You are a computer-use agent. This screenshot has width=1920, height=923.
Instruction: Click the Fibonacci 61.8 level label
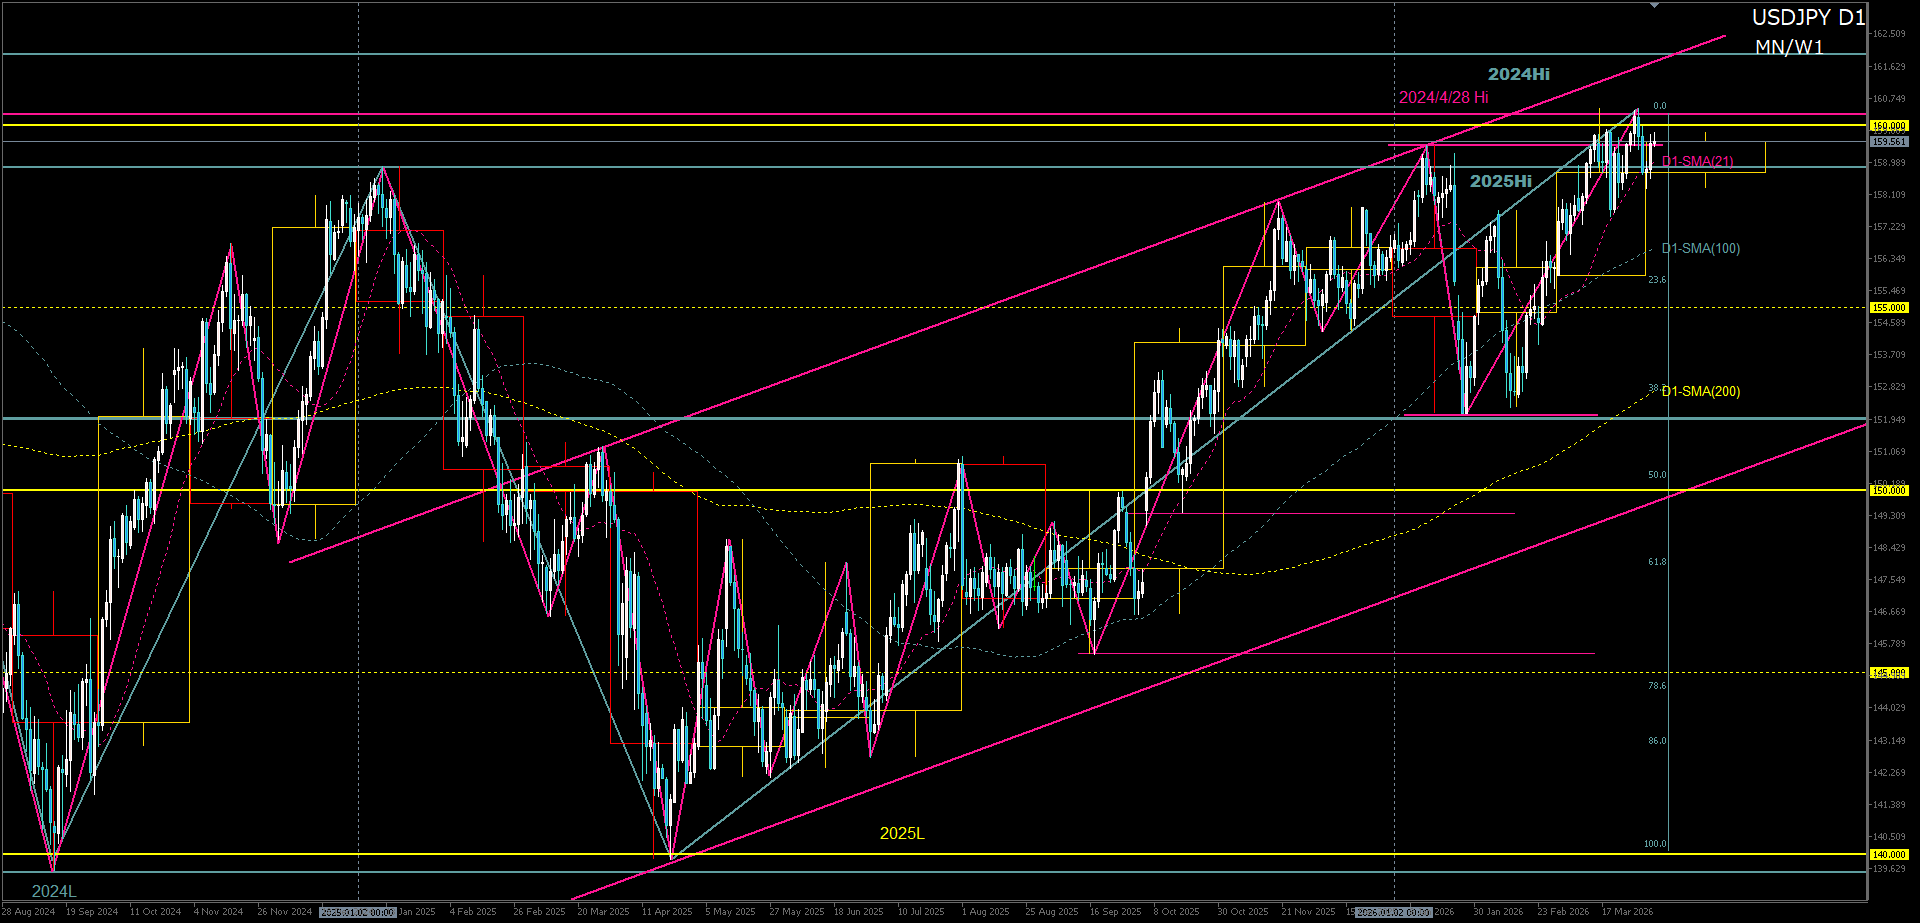click(x=1657, y=562)
